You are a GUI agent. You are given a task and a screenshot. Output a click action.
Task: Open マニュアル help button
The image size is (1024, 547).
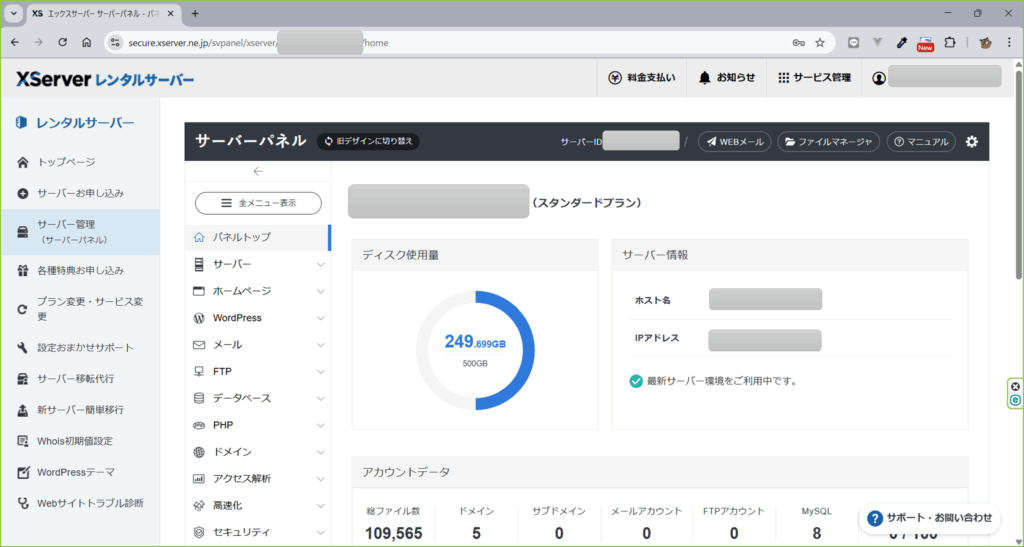(x=921, y=142)
